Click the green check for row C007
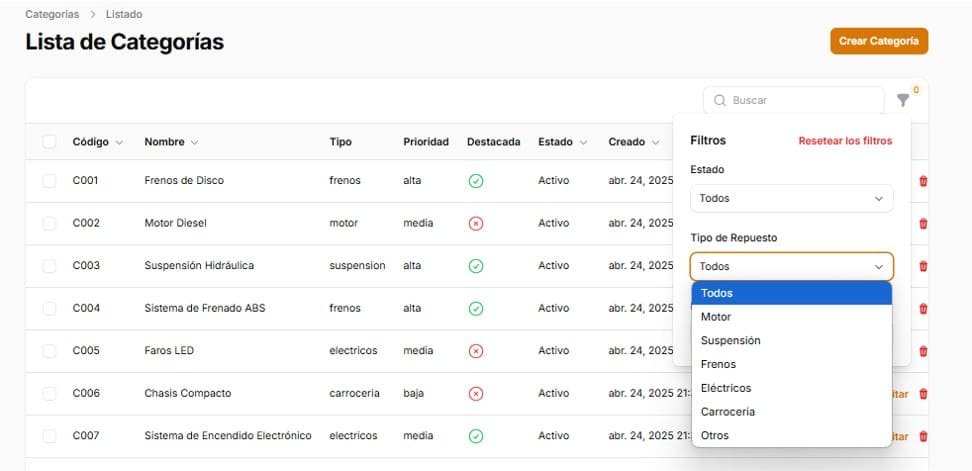972x471 pixels. (475, 436)
